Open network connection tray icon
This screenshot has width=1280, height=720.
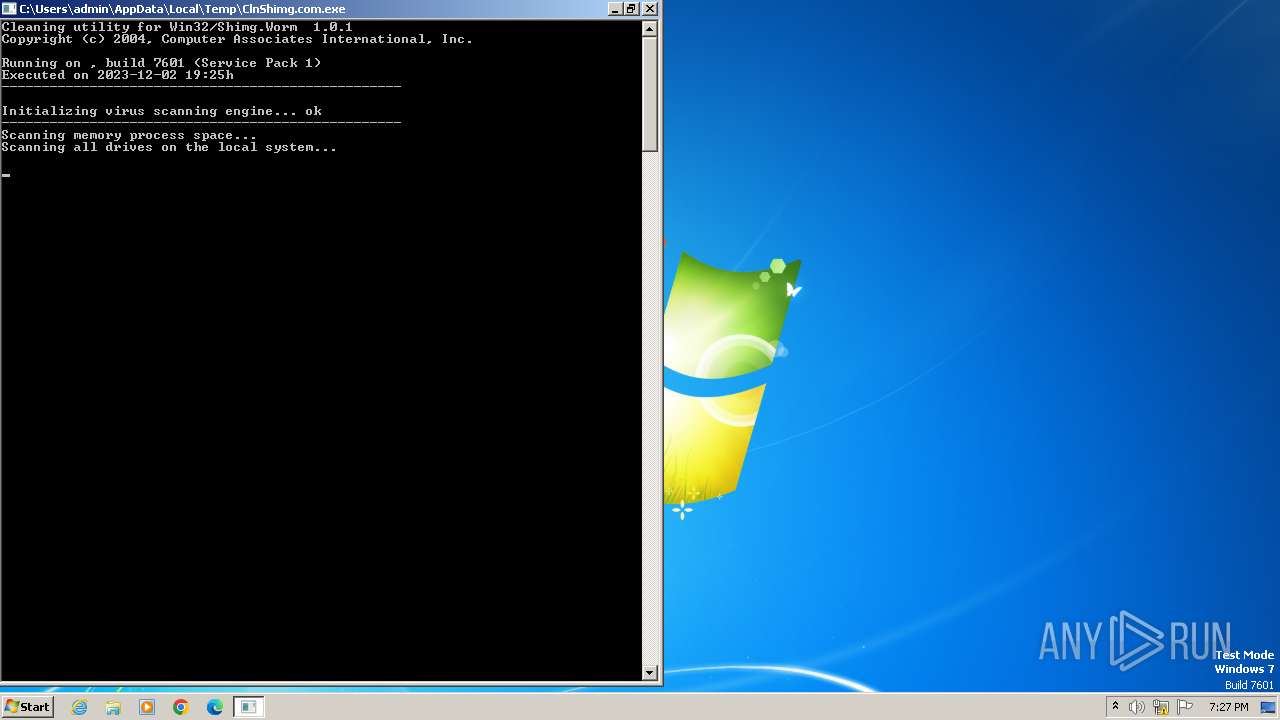click(x=1161, y=707)
